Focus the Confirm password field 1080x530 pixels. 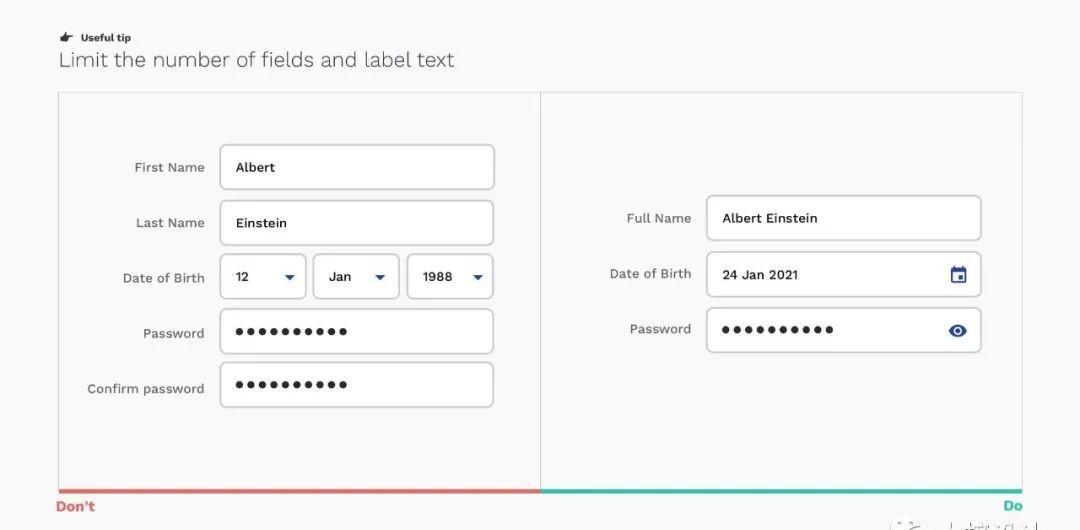click(x=357, y=385)
